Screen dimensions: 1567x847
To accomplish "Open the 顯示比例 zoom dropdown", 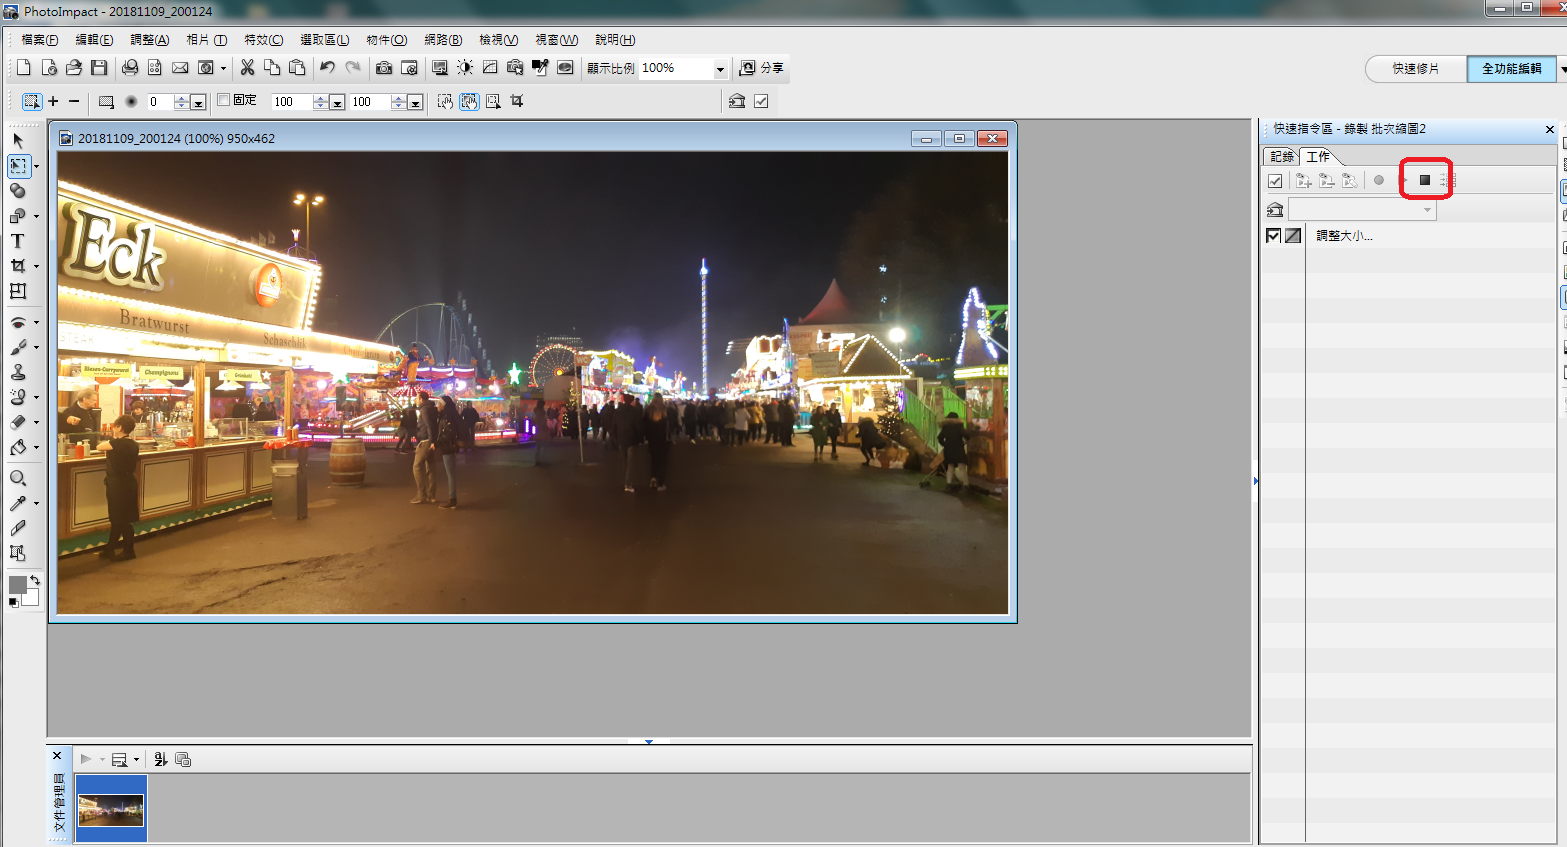I will (719, 69).
